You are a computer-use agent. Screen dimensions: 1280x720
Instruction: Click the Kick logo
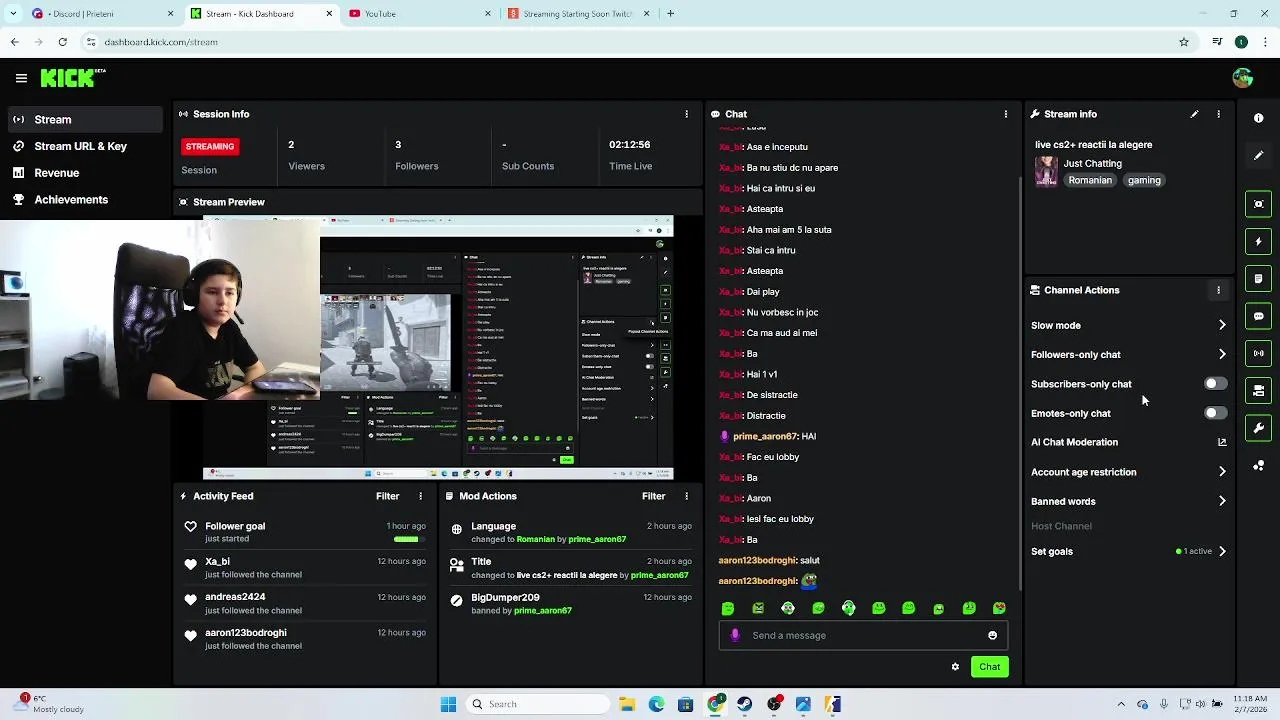[x=72, y=78]
